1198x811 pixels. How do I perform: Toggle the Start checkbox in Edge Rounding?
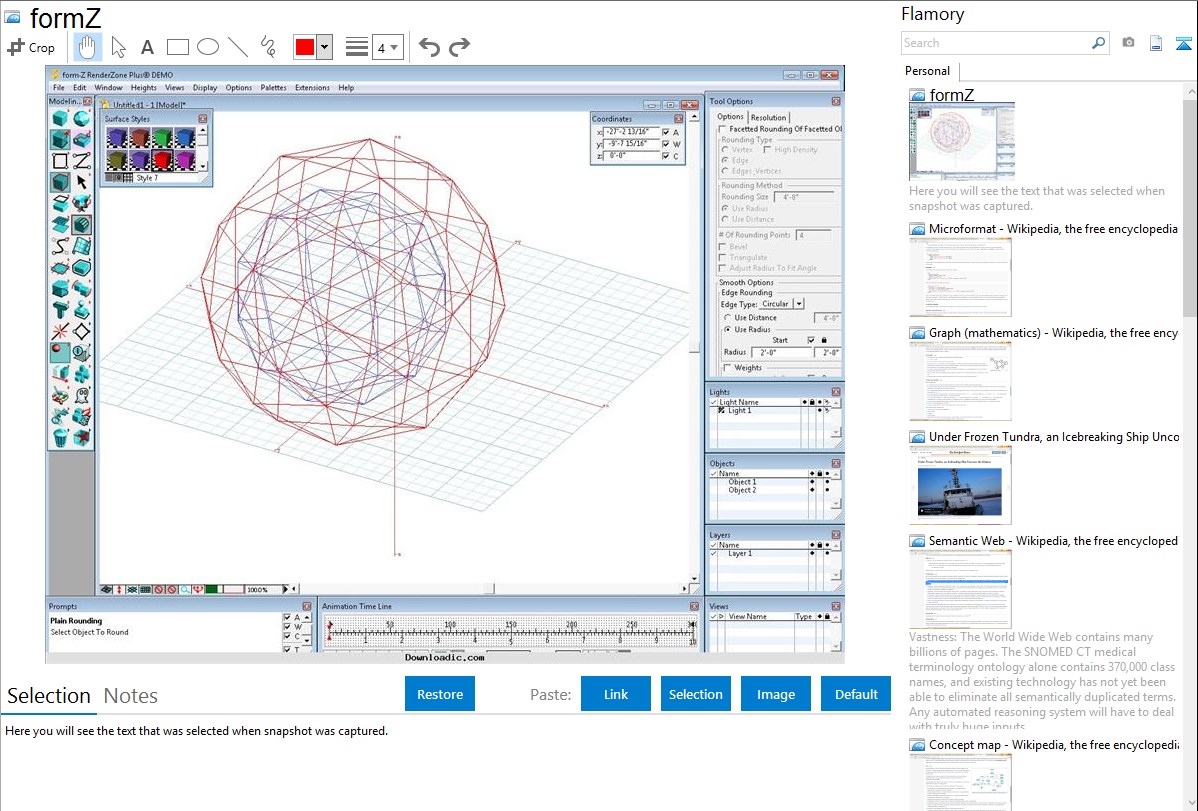click(x=811, y=340)
